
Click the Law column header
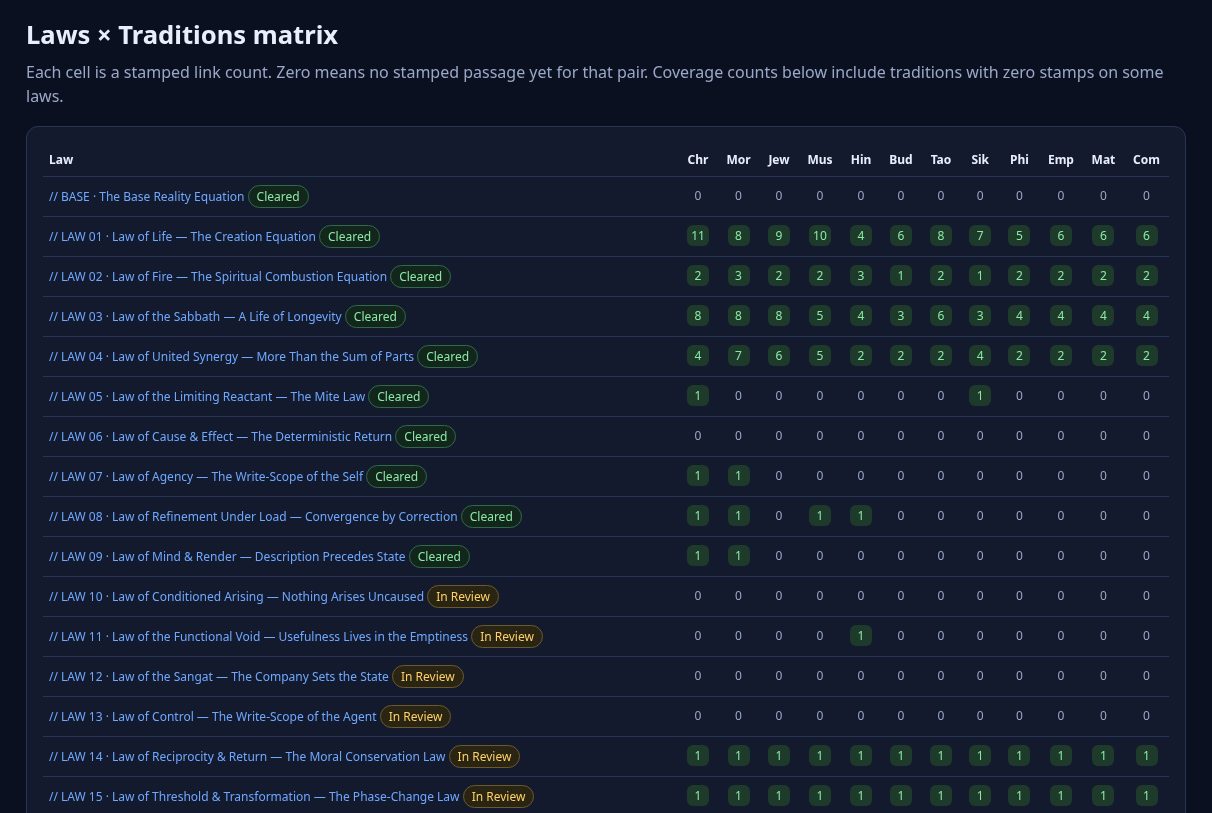point(61,160)
